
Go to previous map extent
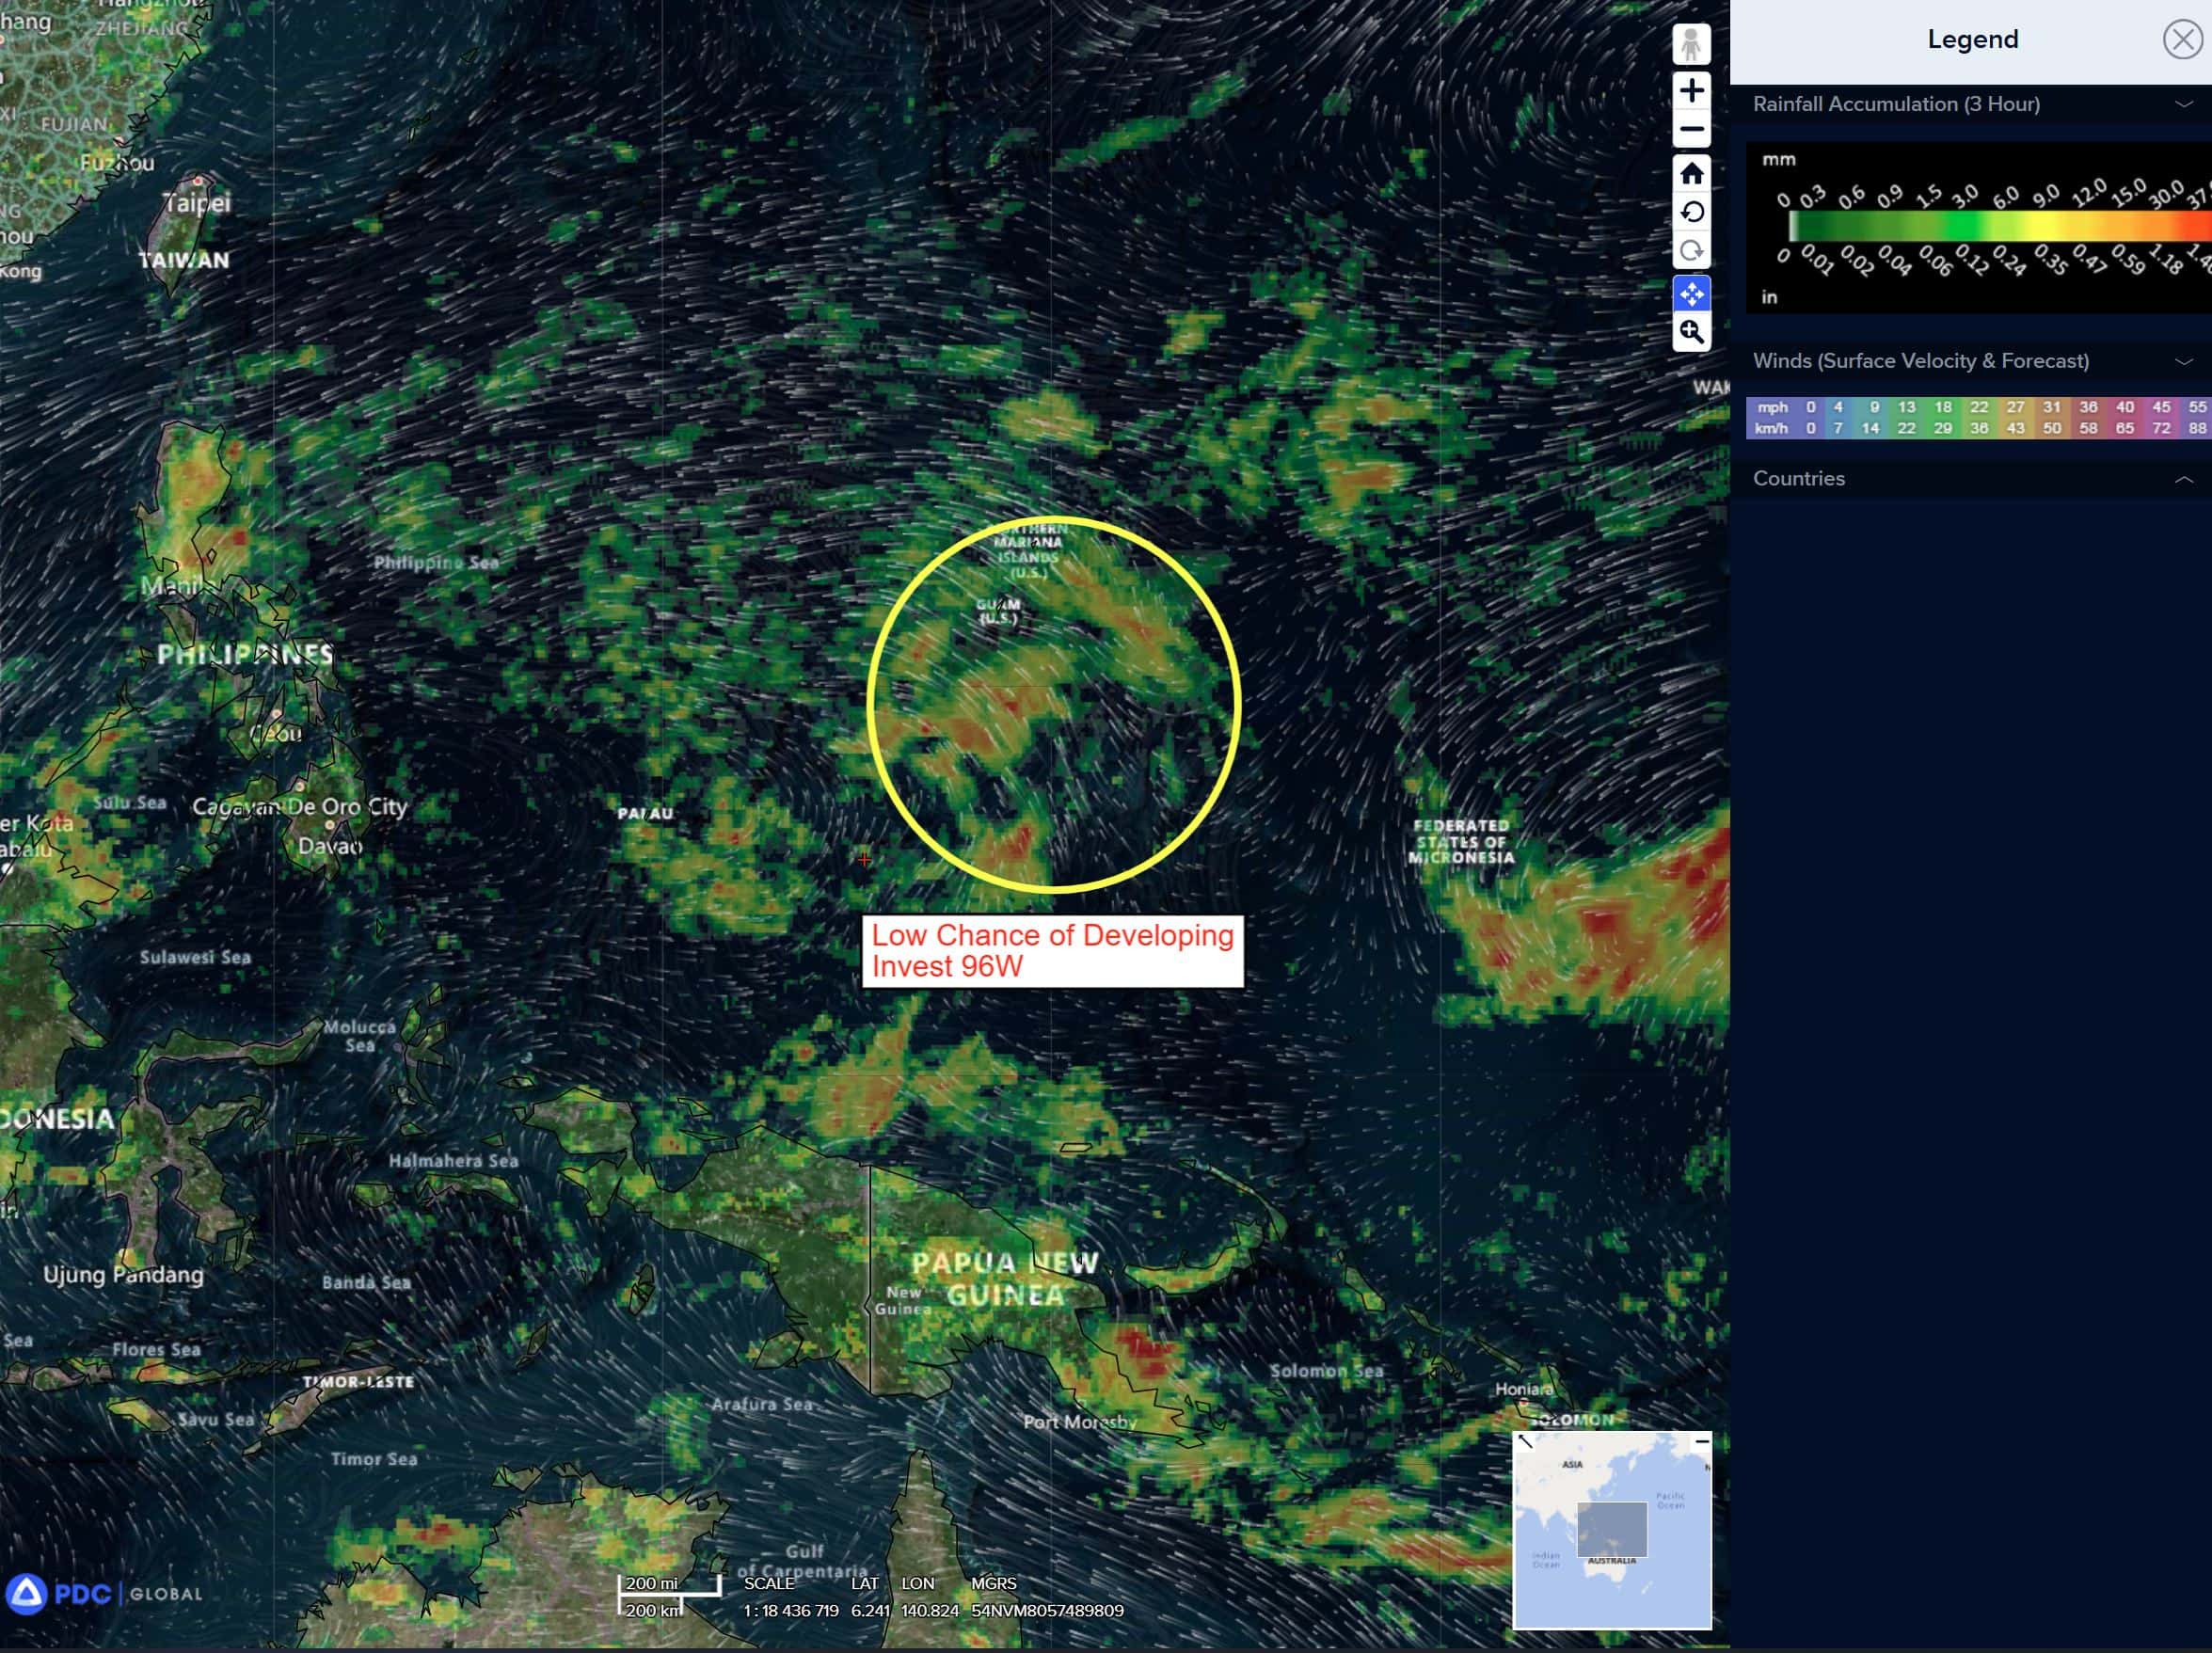1691,212
